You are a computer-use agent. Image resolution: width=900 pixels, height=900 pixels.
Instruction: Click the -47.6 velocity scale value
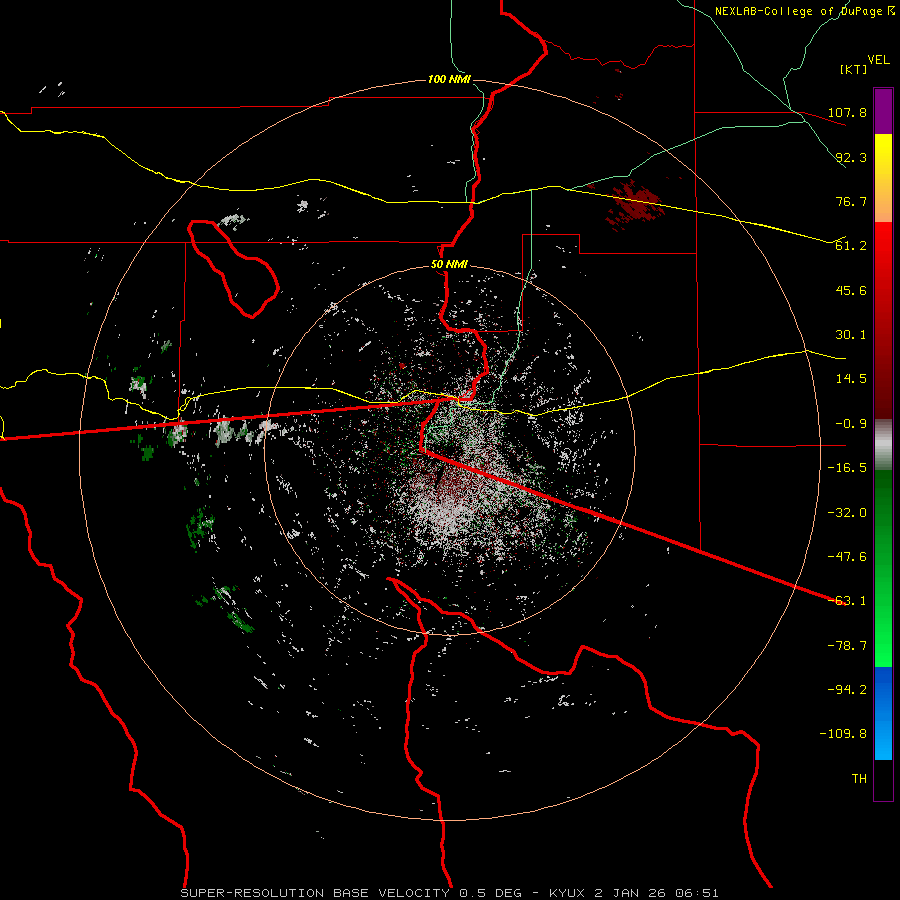click(847, 557)
